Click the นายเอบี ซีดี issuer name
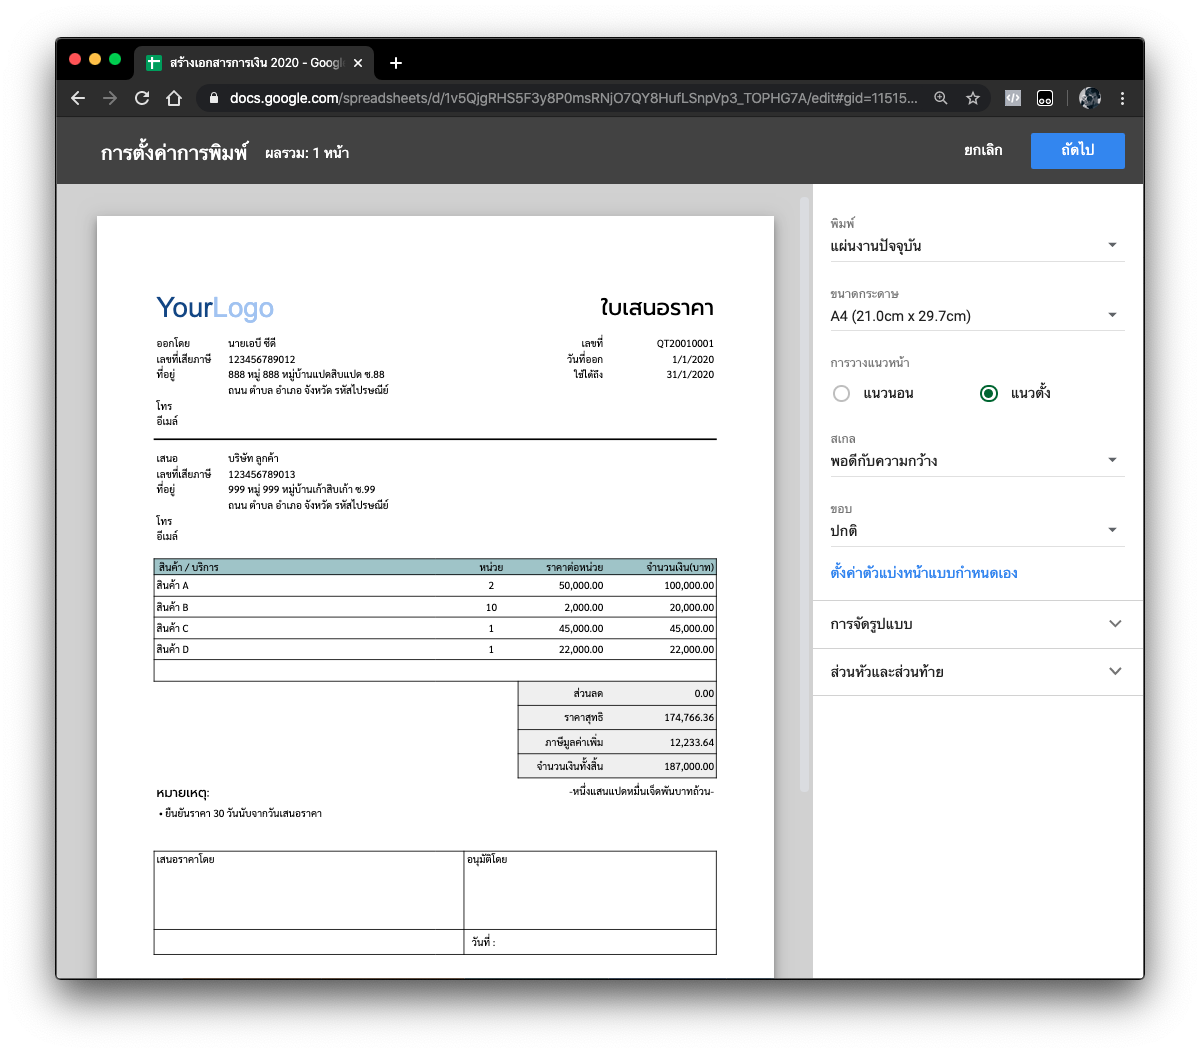 coord(252,343)
